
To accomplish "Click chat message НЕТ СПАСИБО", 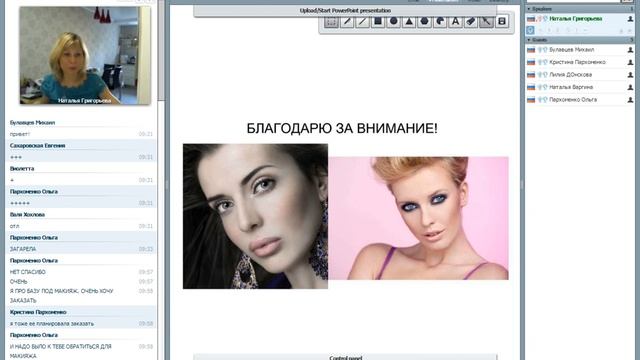I will (28, 272).
